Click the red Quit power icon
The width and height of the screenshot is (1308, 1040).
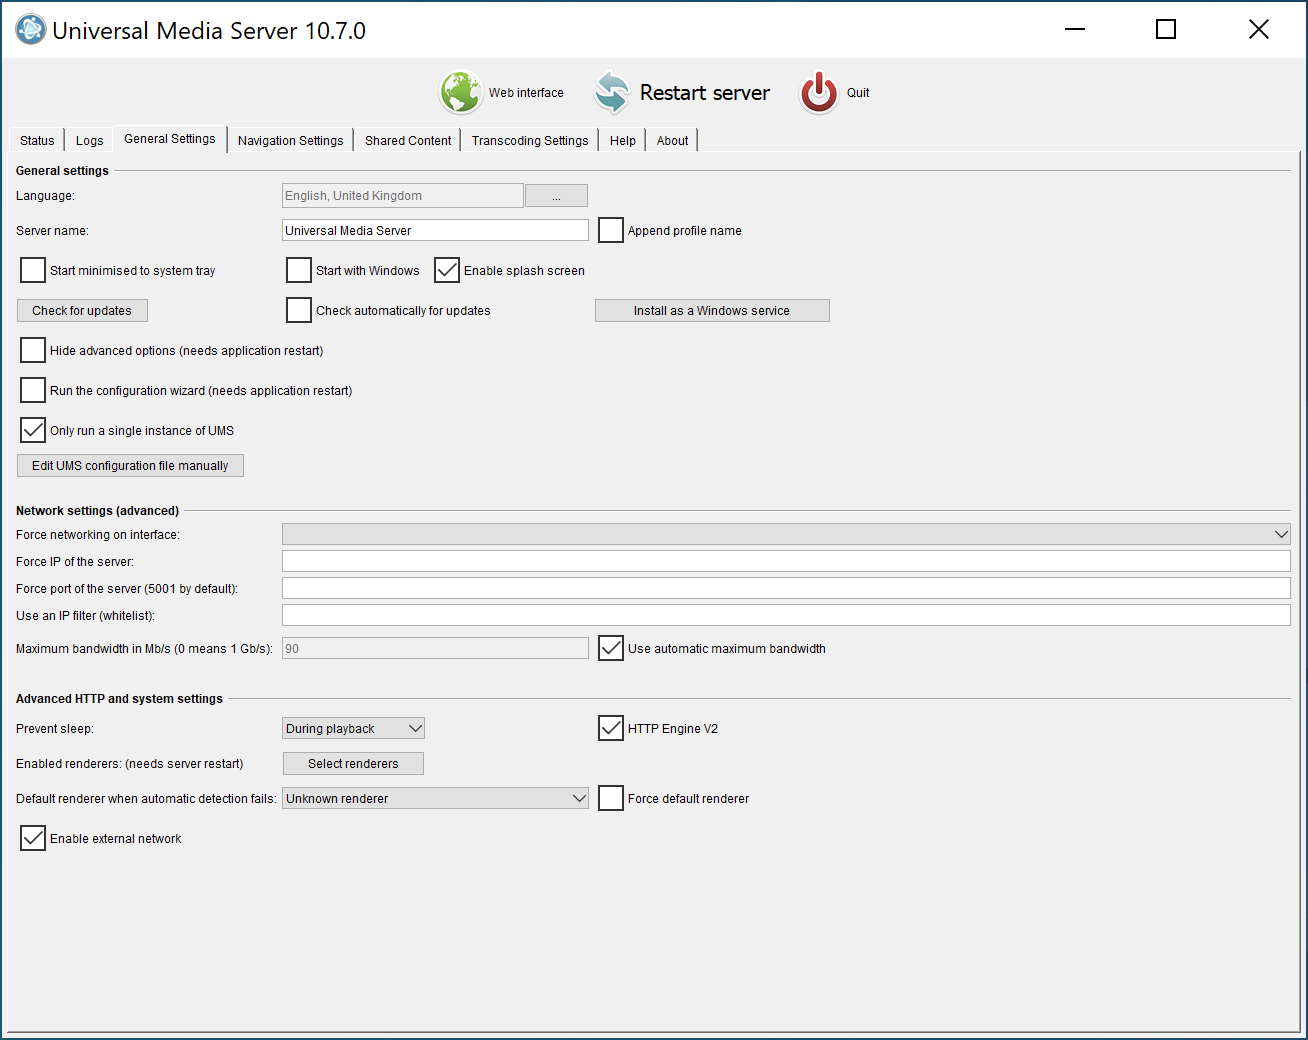[819, 92]
